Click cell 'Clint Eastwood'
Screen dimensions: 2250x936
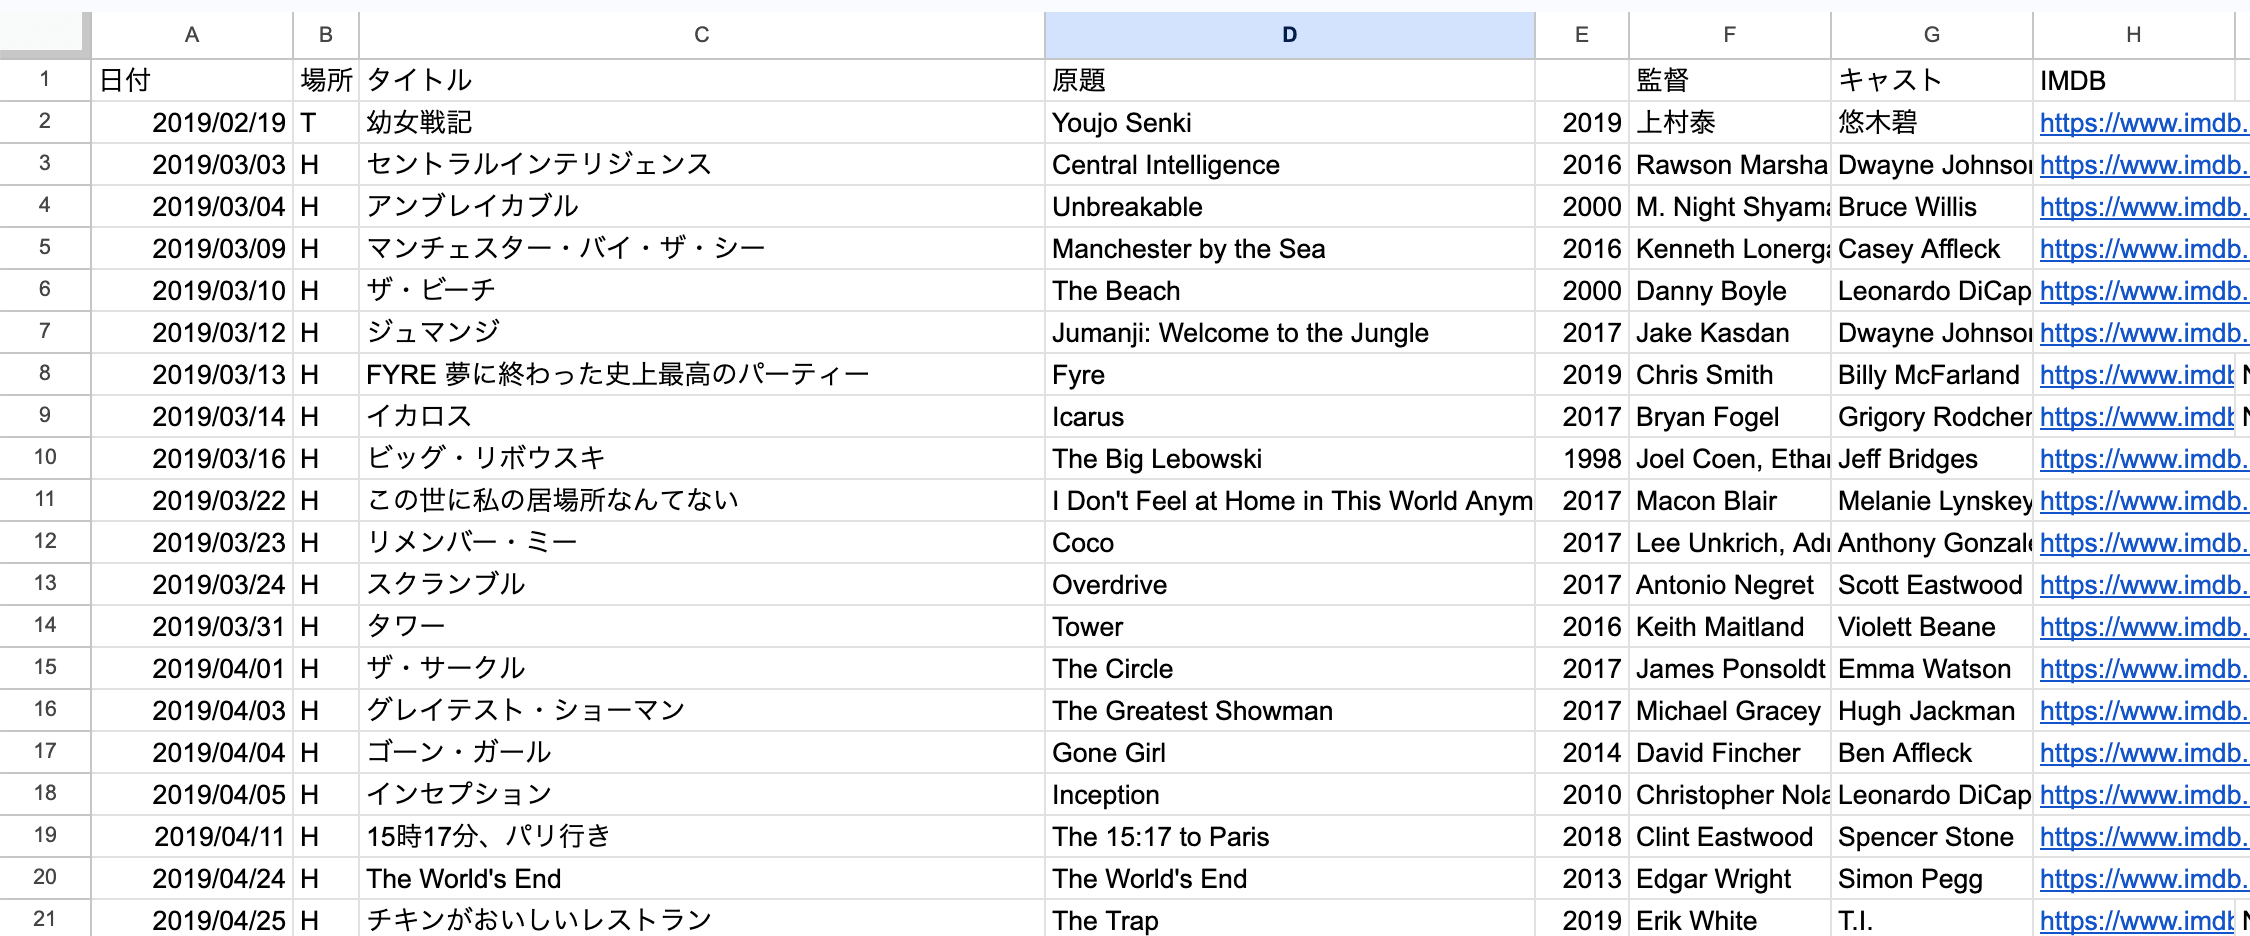[x=1730, y=837]
